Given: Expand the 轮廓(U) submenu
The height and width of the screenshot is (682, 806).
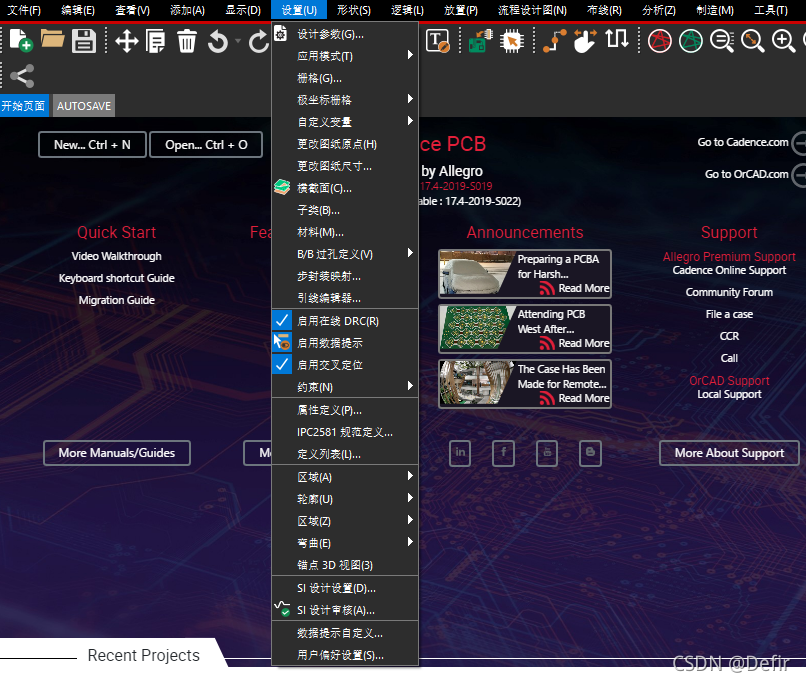Looking at the screenshot, I should tap(345, 499).
